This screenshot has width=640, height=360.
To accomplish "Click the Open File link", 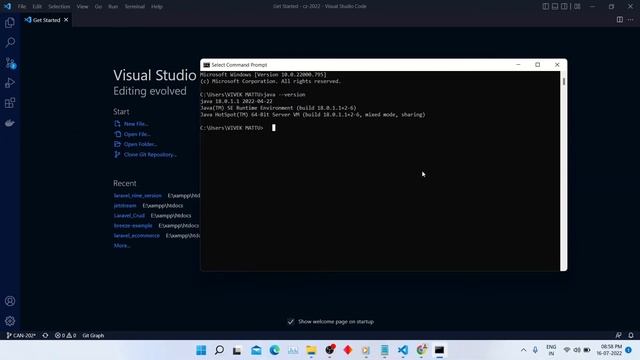I will tap(137, 134).
